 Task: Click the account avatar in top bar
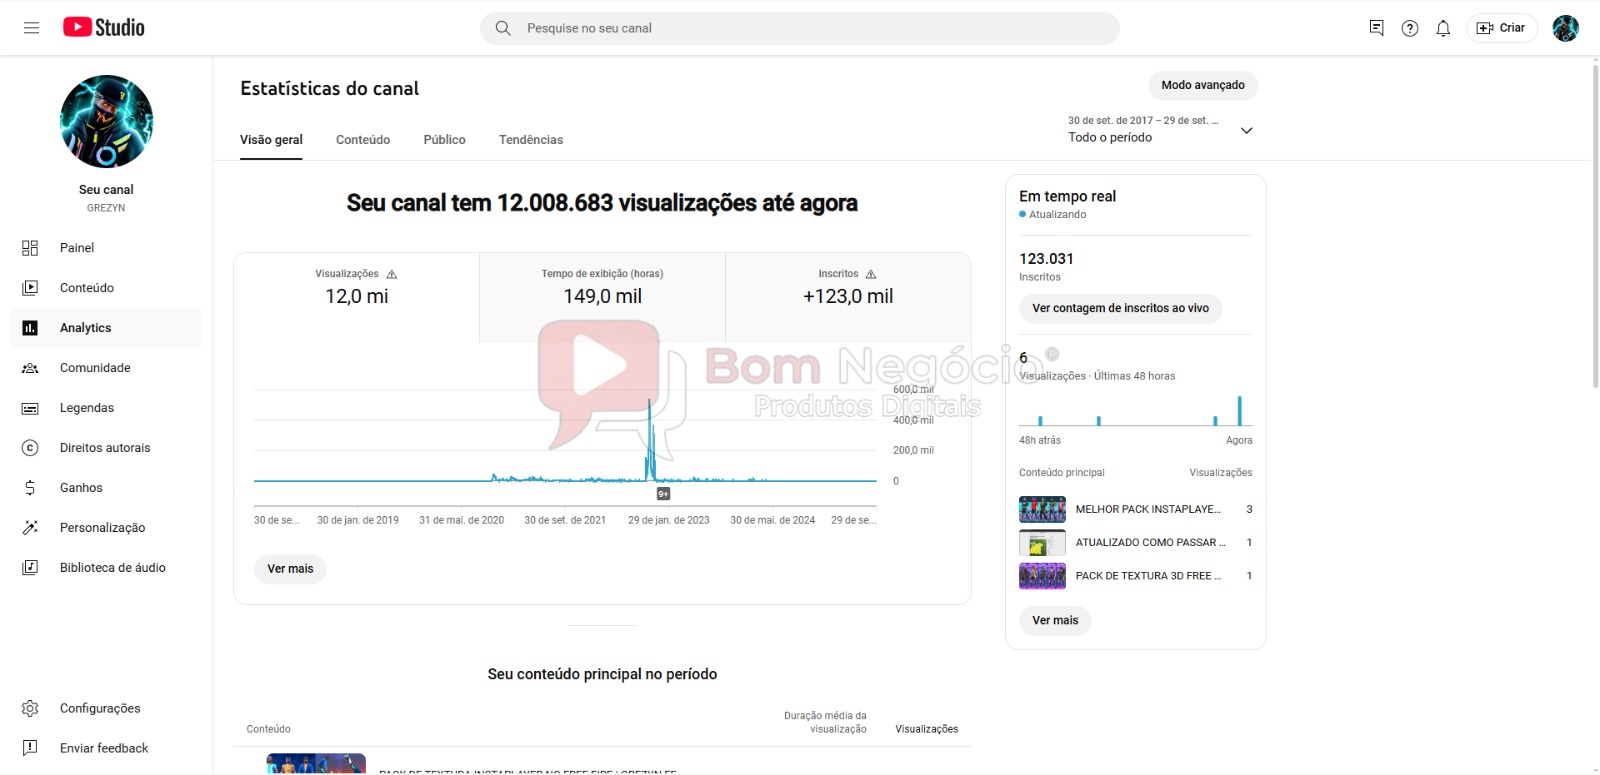(1565, 28)
